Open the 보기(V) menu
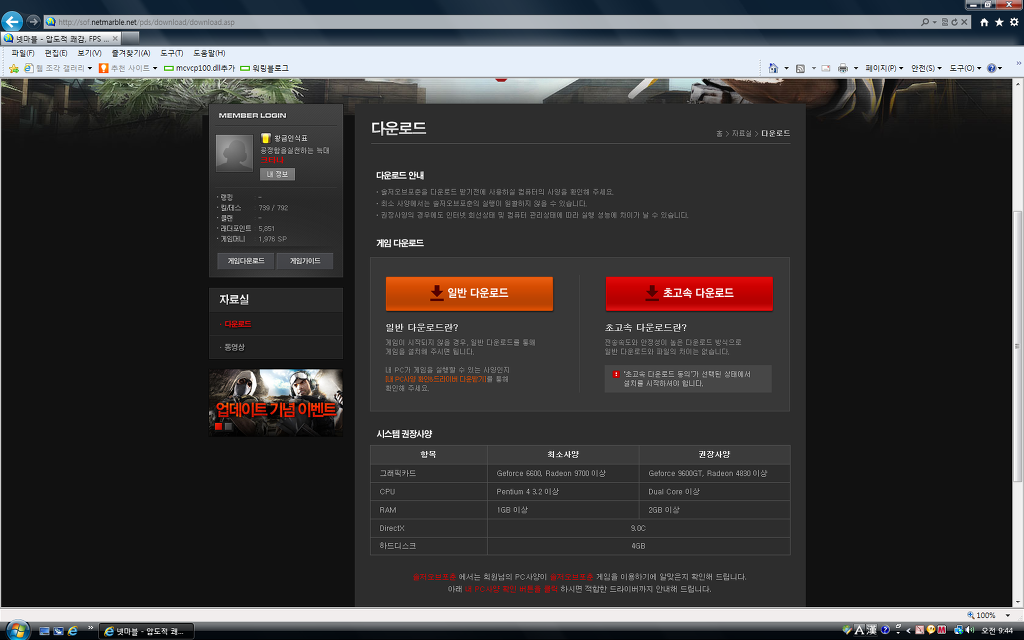1024x640 pixels. click(x=89, y=53)
